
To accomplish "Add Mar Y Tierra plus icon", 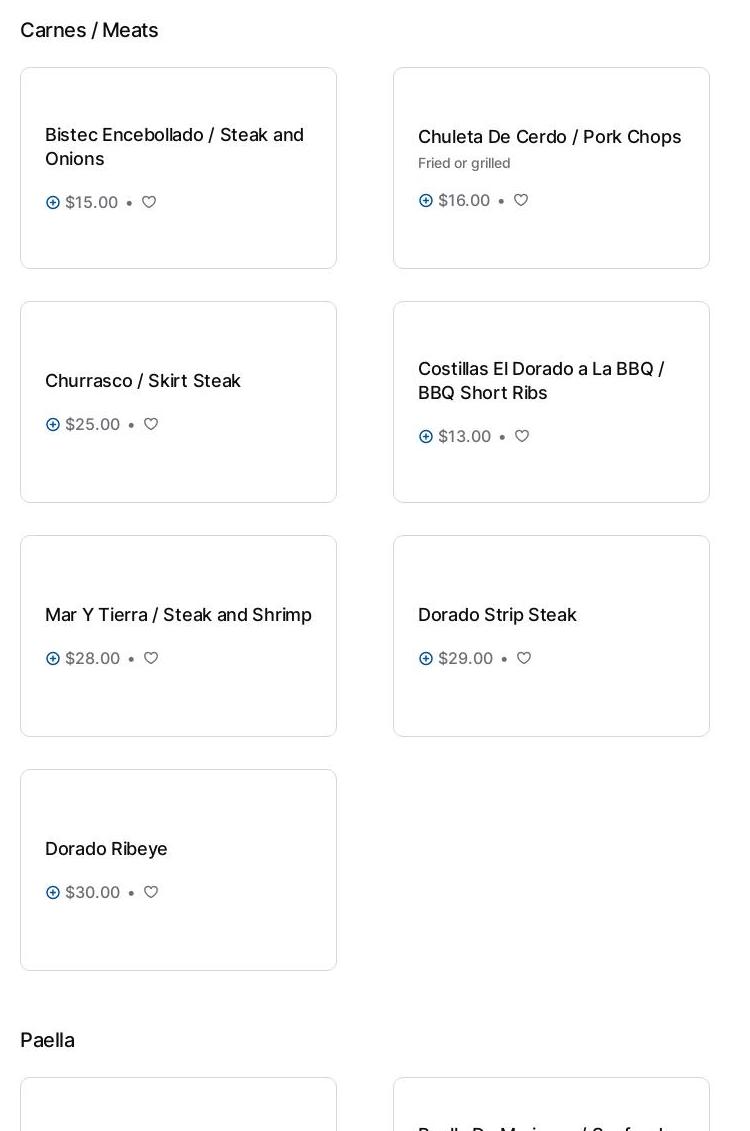I will [53, 659].
